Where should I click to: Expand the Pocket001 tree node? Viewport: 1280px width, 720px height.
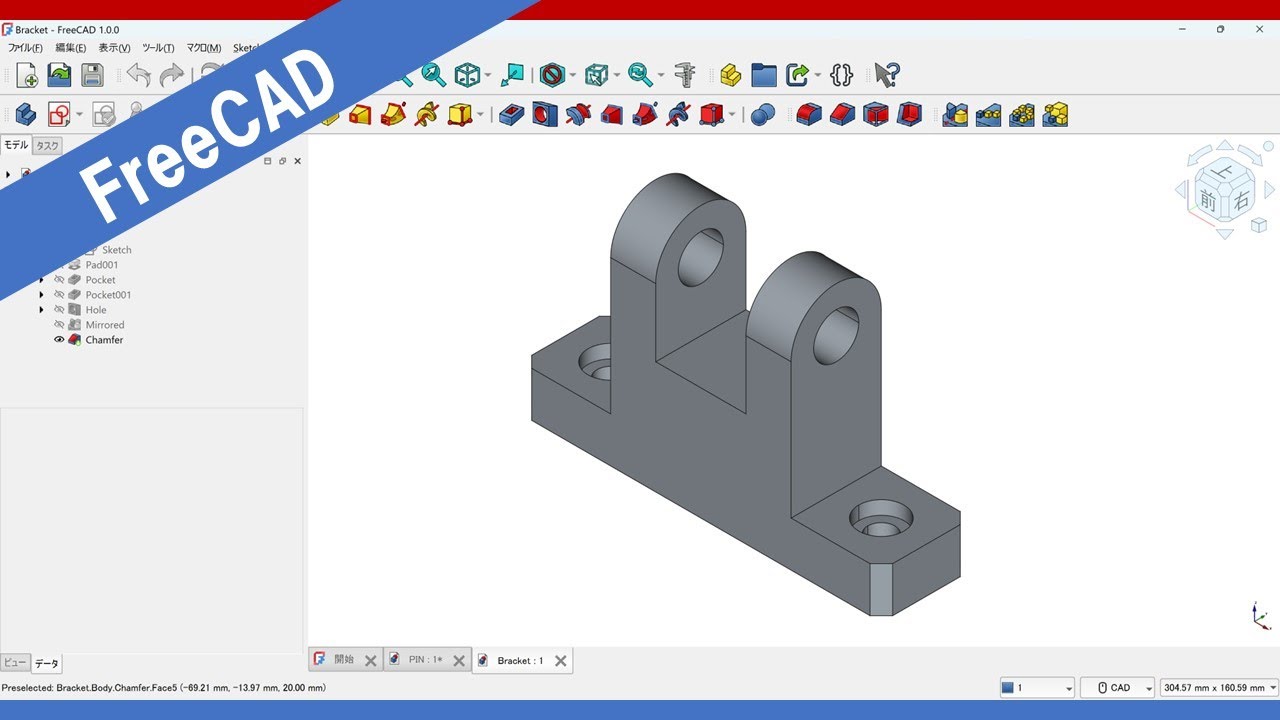point(41,295)
